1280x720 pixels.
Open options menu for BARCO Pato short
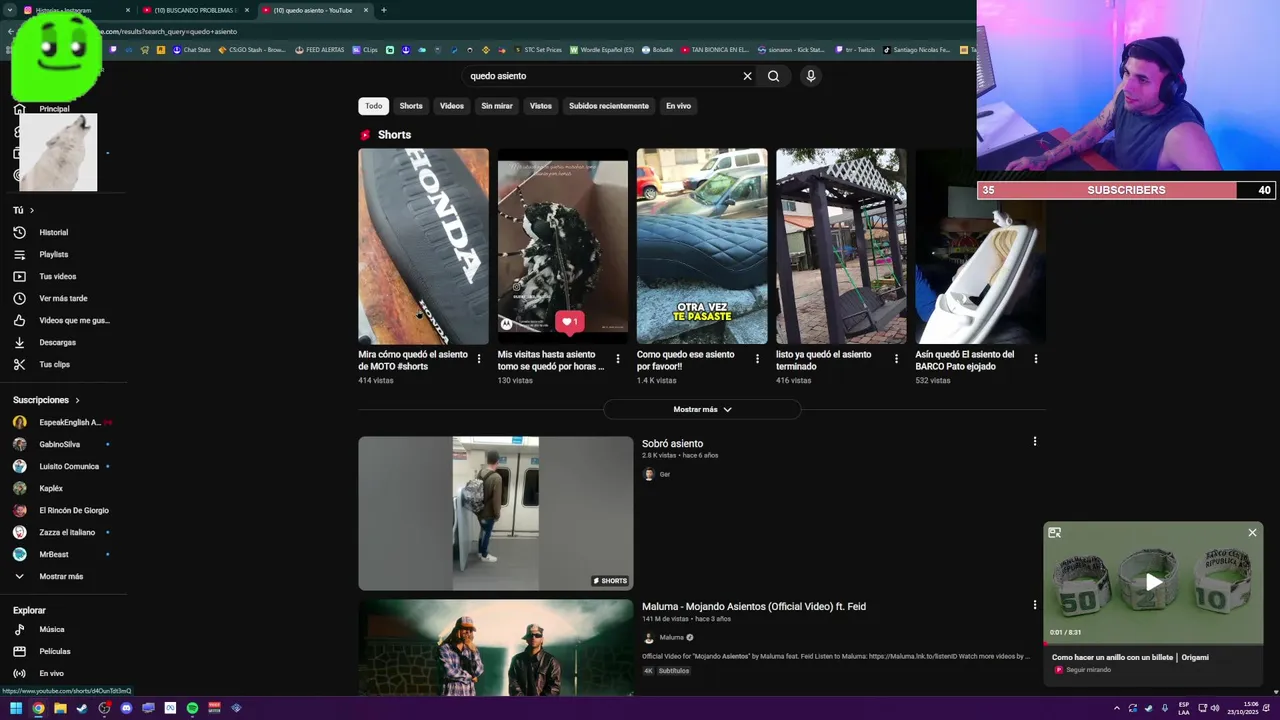click(x=1035, y=359)
